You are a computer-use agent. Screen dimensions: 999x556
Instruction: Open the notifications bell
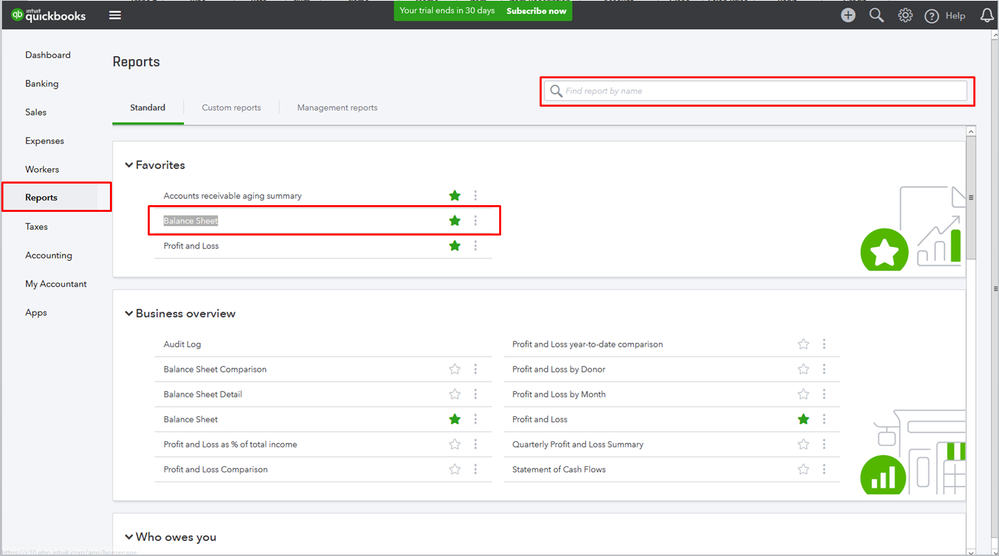click(x=987, y=15)
